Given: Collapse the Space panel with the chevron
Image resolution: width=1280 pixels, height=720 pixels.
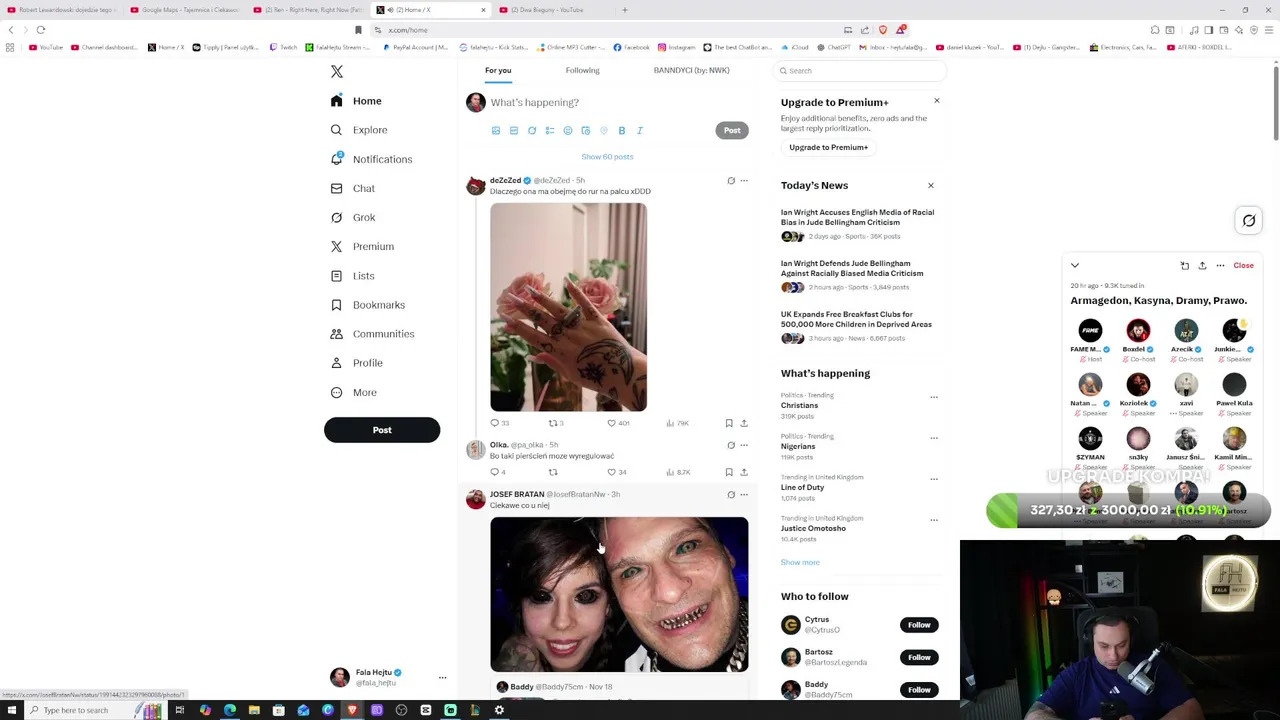Looking at the screenshot, I should (1075, 266).
